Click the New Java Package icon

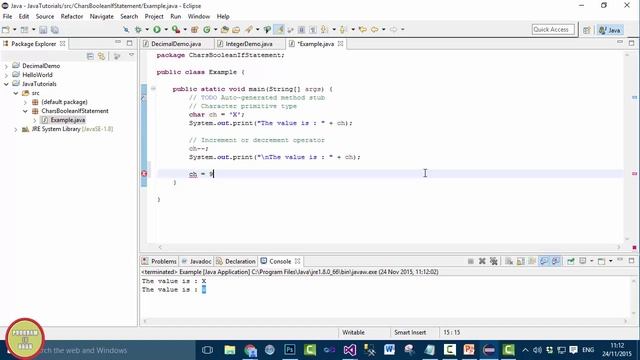tap(195, 29)
